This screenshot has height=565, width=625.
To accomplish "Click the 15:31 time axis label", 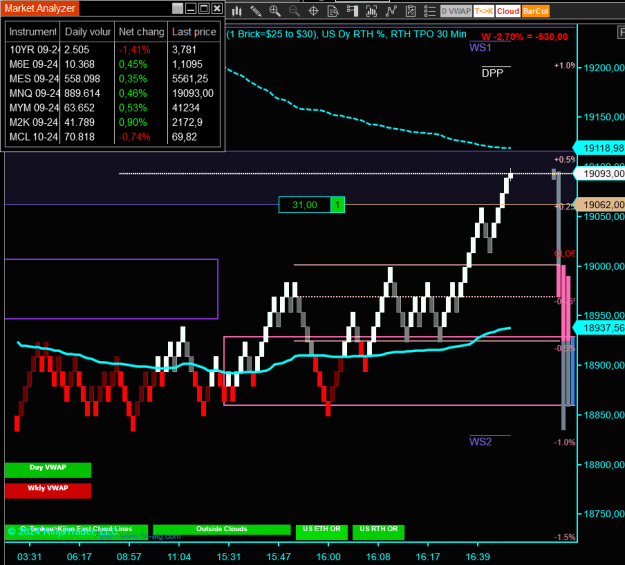I will coord(228,557).
